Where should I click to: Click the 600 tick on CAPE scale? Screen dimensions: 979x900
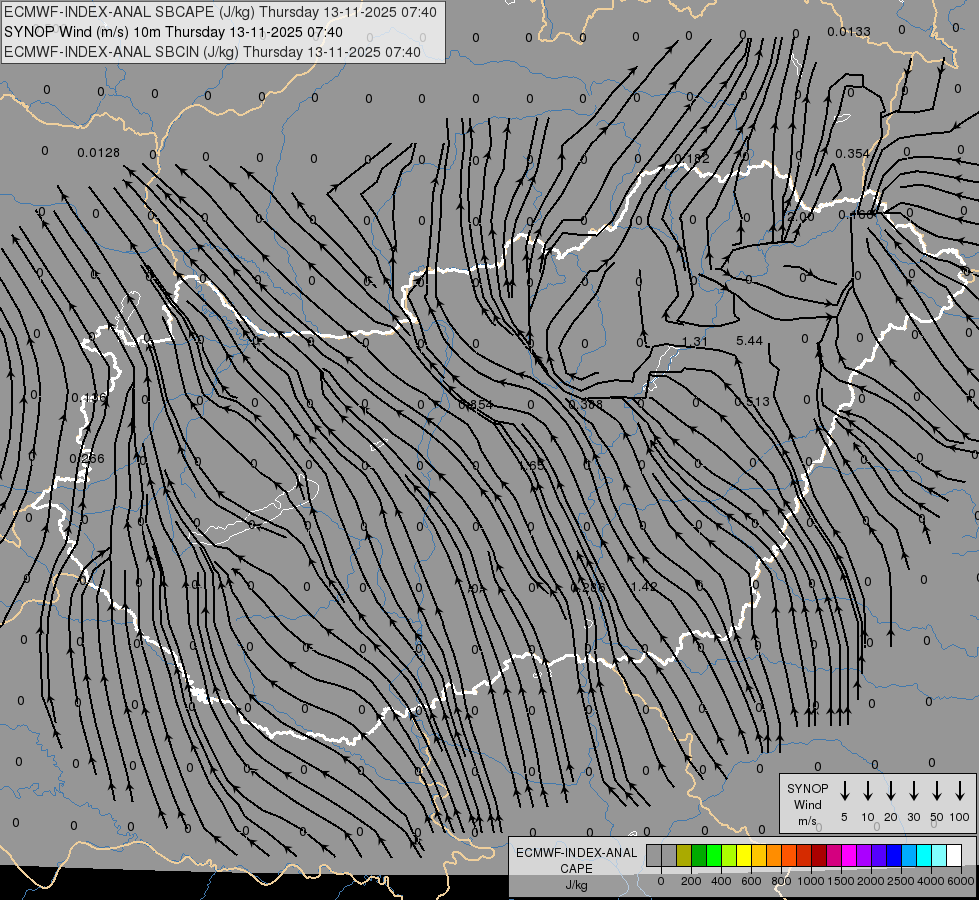click(751, 881)
